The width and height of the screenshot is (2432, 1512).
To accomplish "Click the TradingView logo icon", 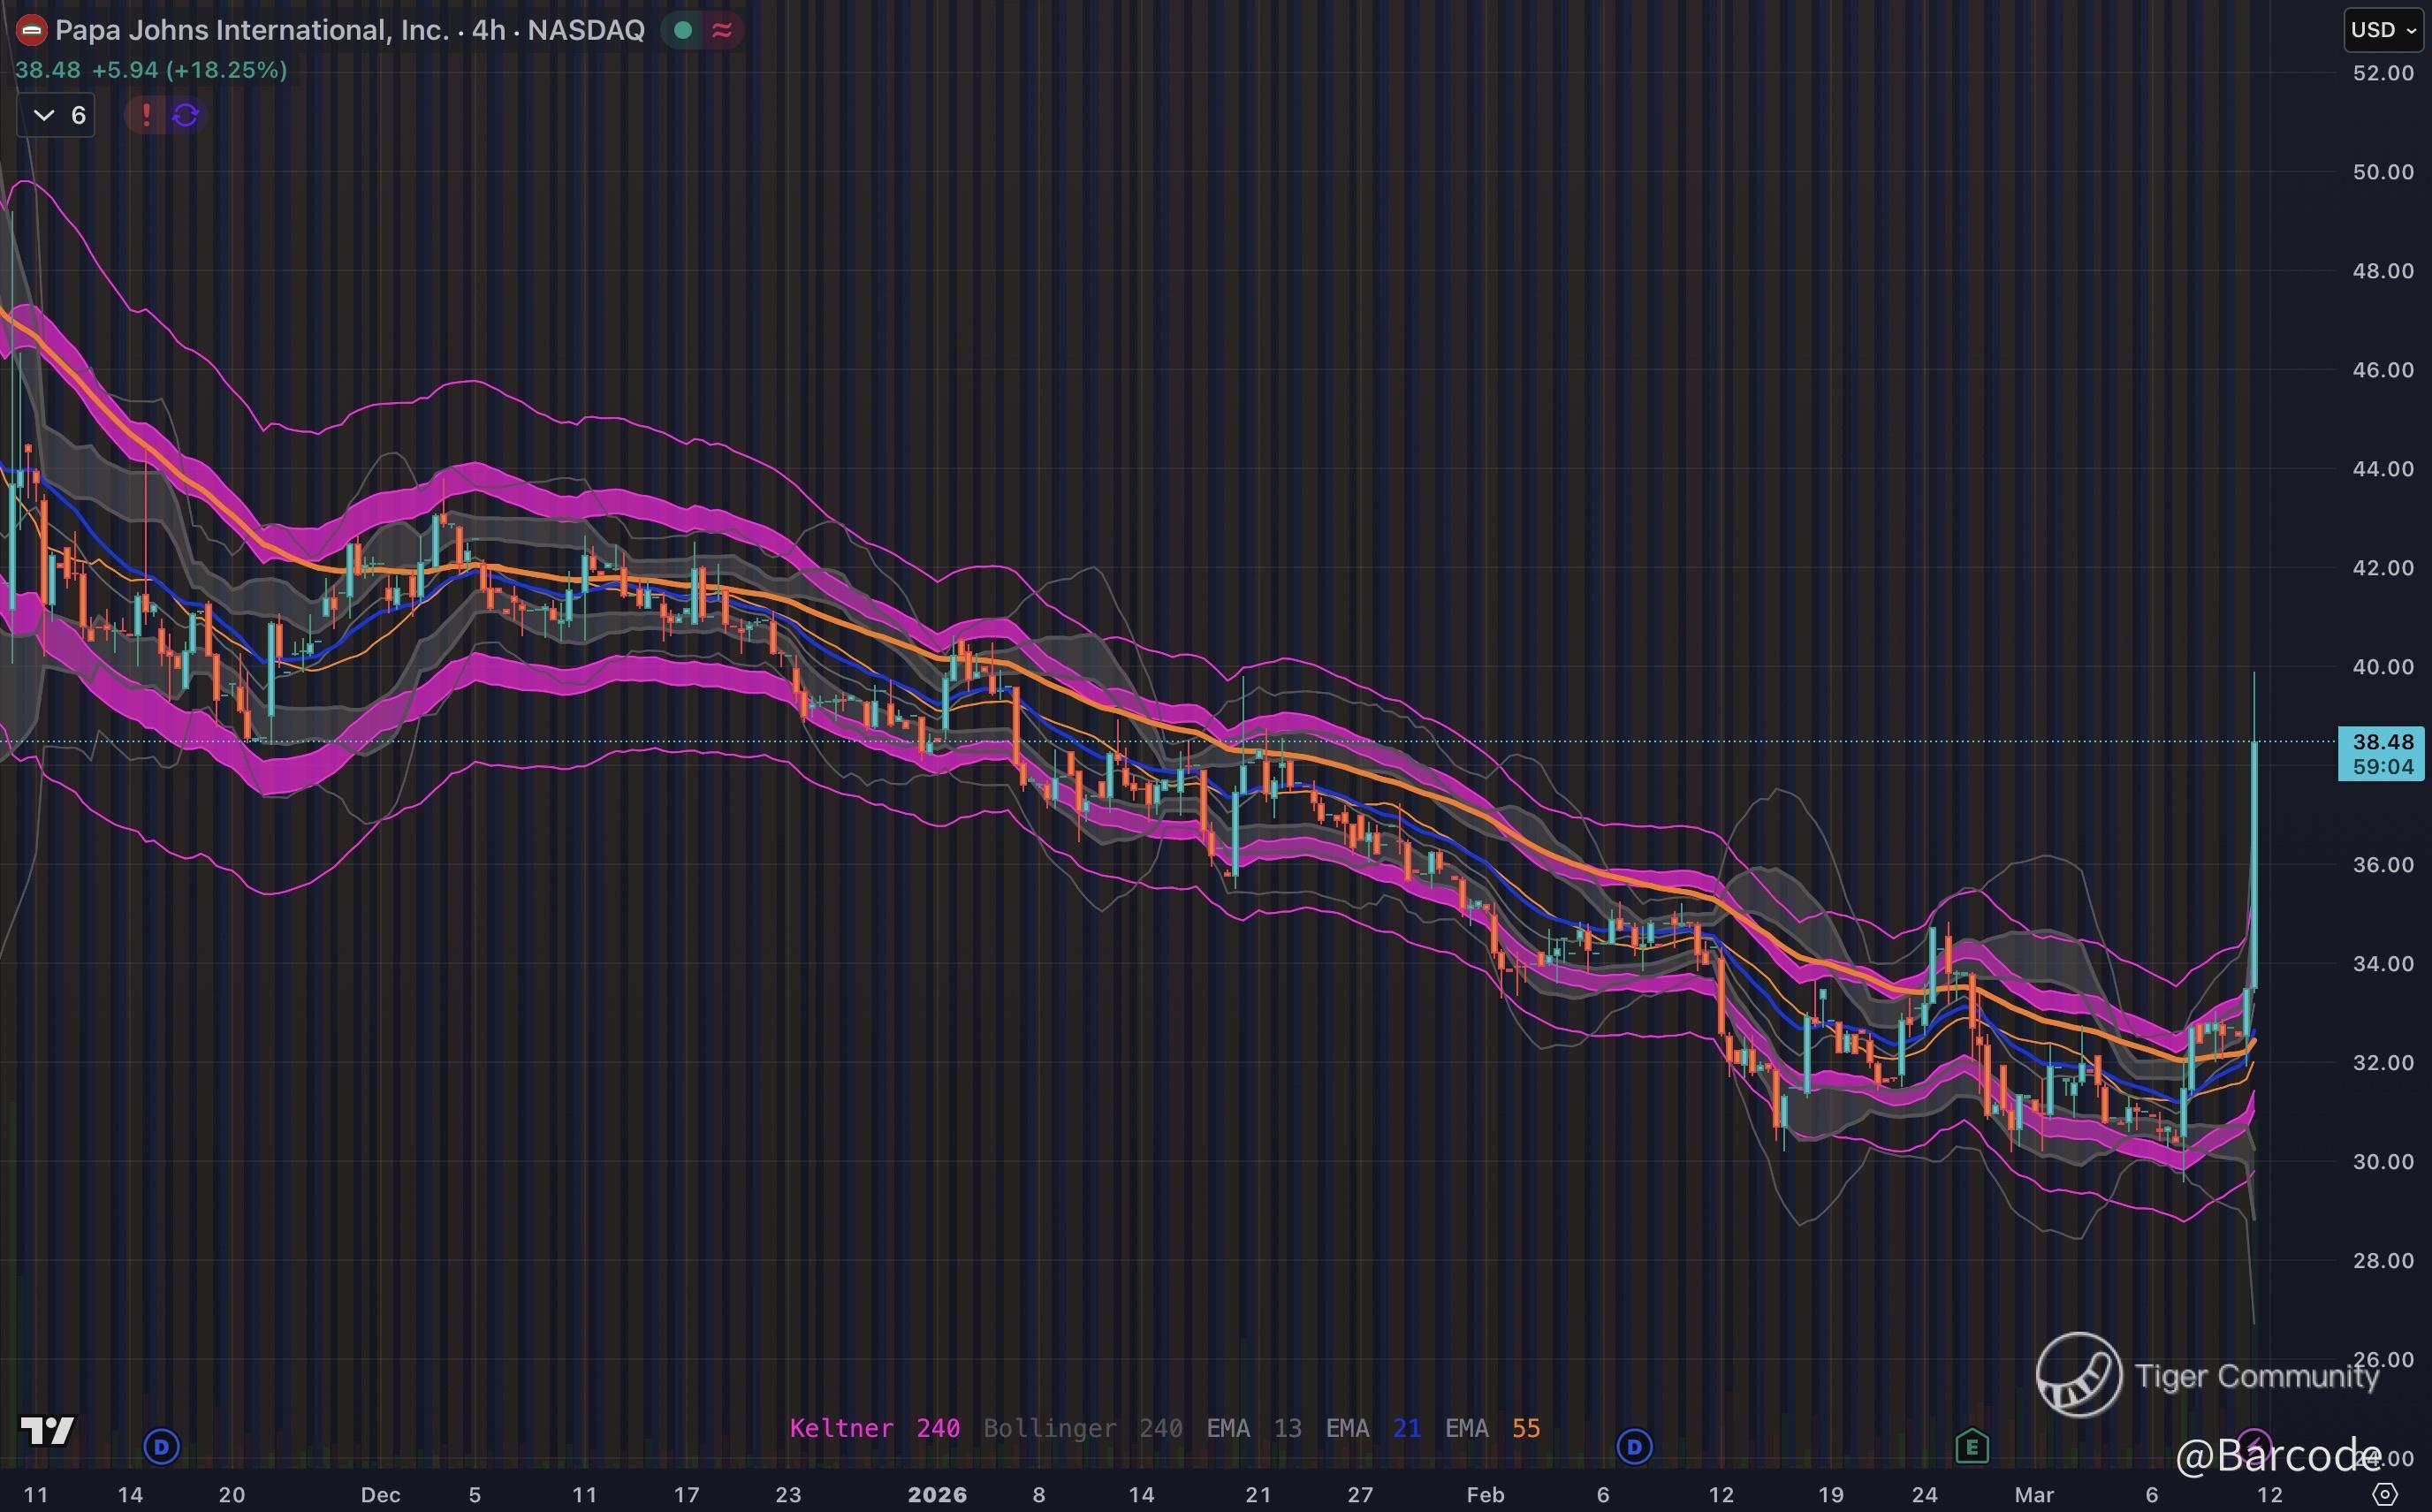I will click(x=47, y=1431).
